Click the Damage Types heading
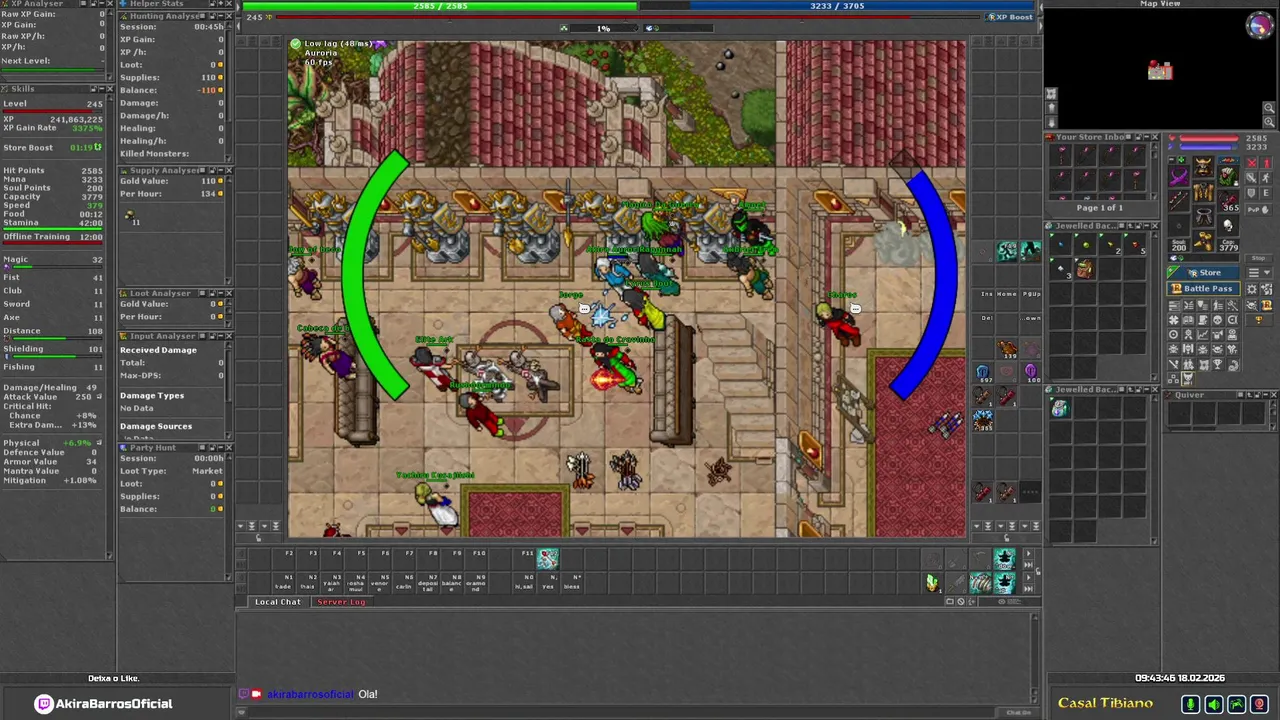 click(x=152, y=396)
